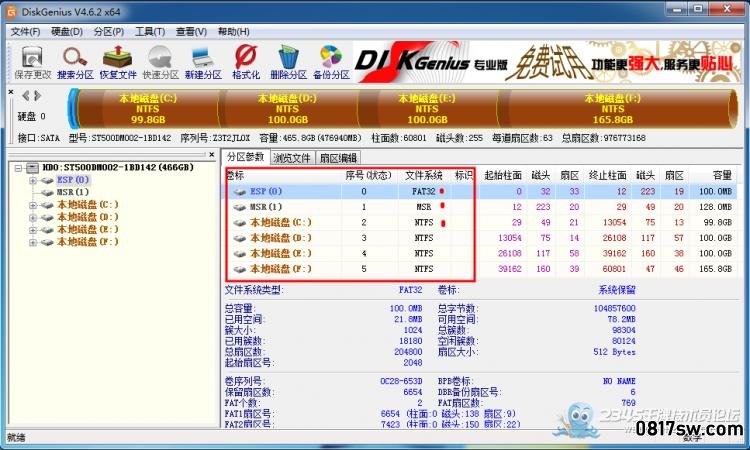Click the drive icon of 本地磁盘(F:) table row

[240, 269]
